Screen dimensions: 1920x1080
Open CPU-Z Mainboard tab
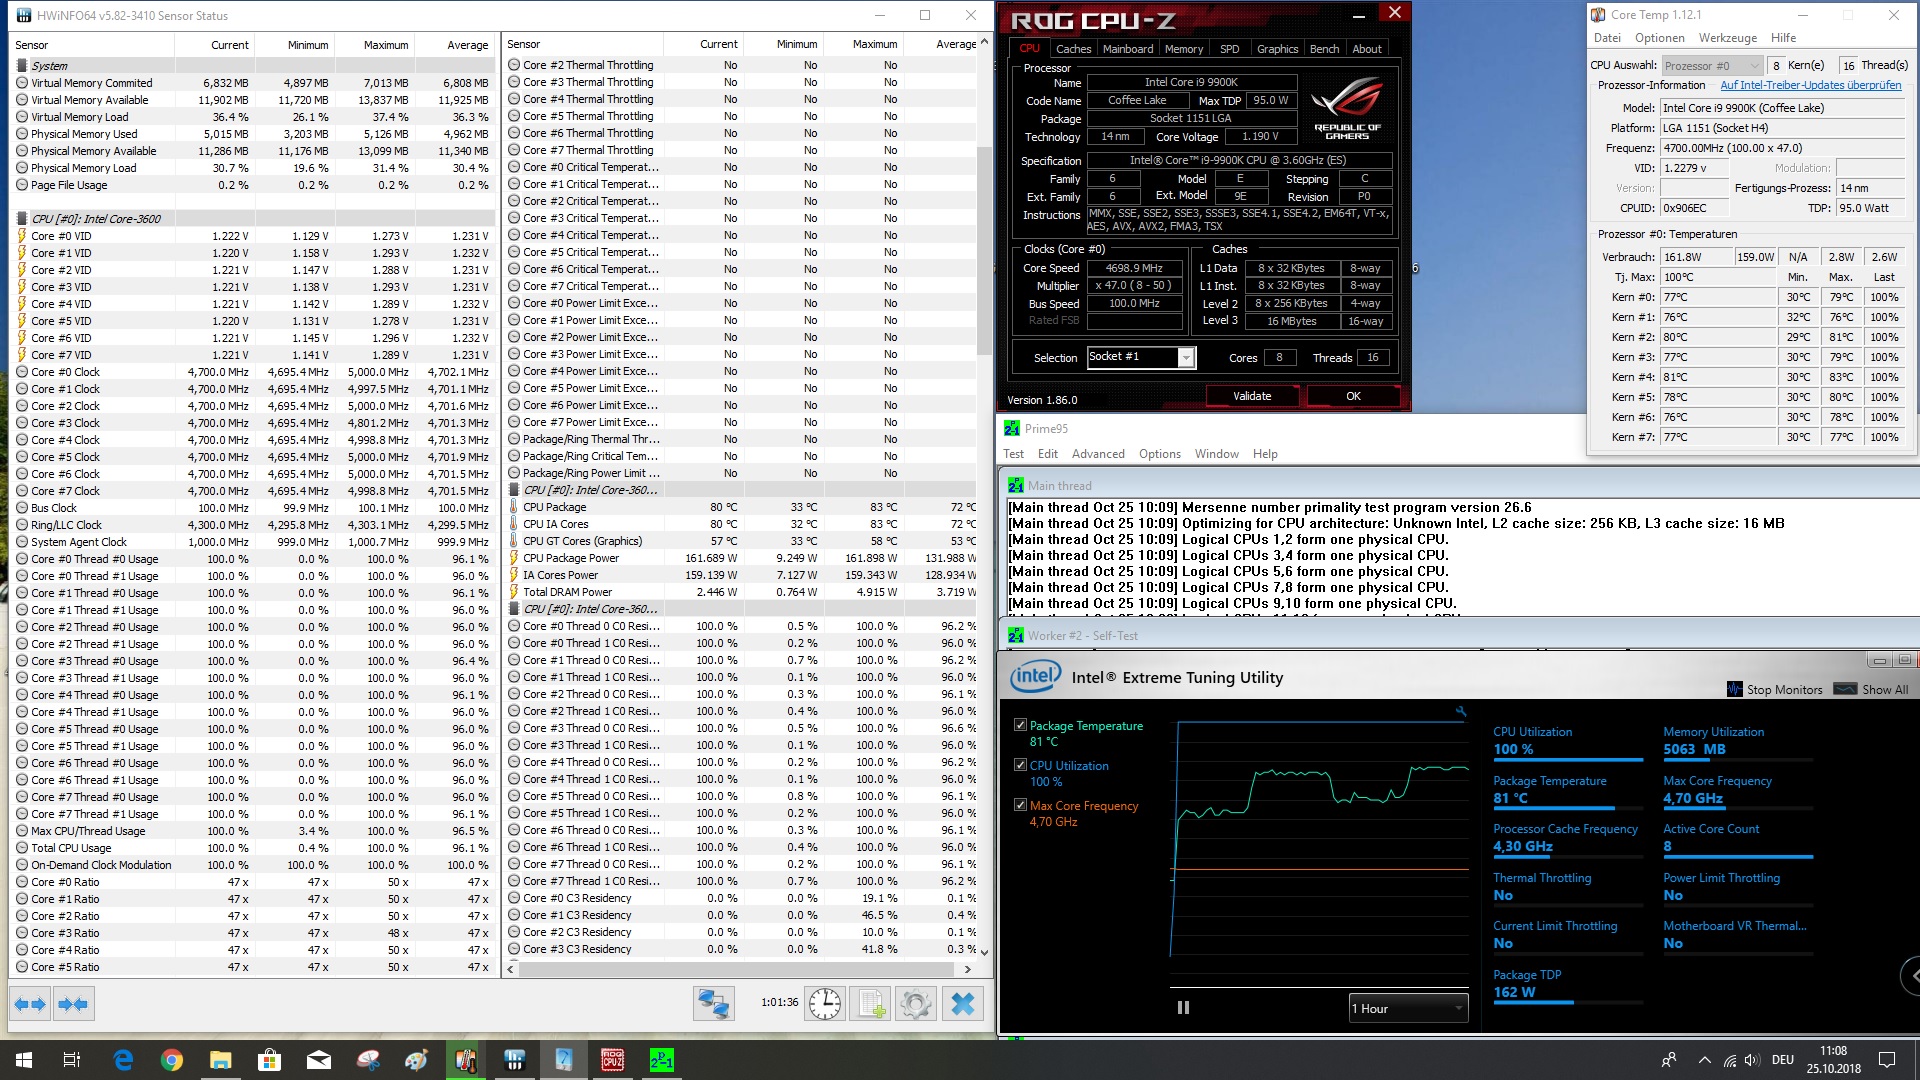tap(1128, 49)
